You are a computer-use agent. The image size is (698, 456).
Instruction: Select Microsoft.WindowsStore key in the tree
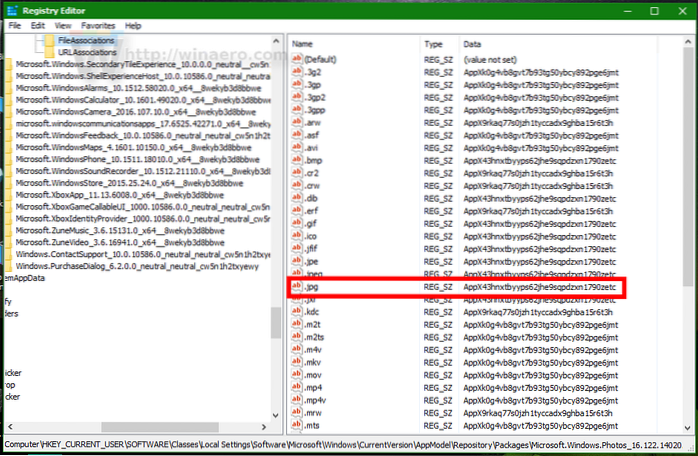click(x=109, y=182)
